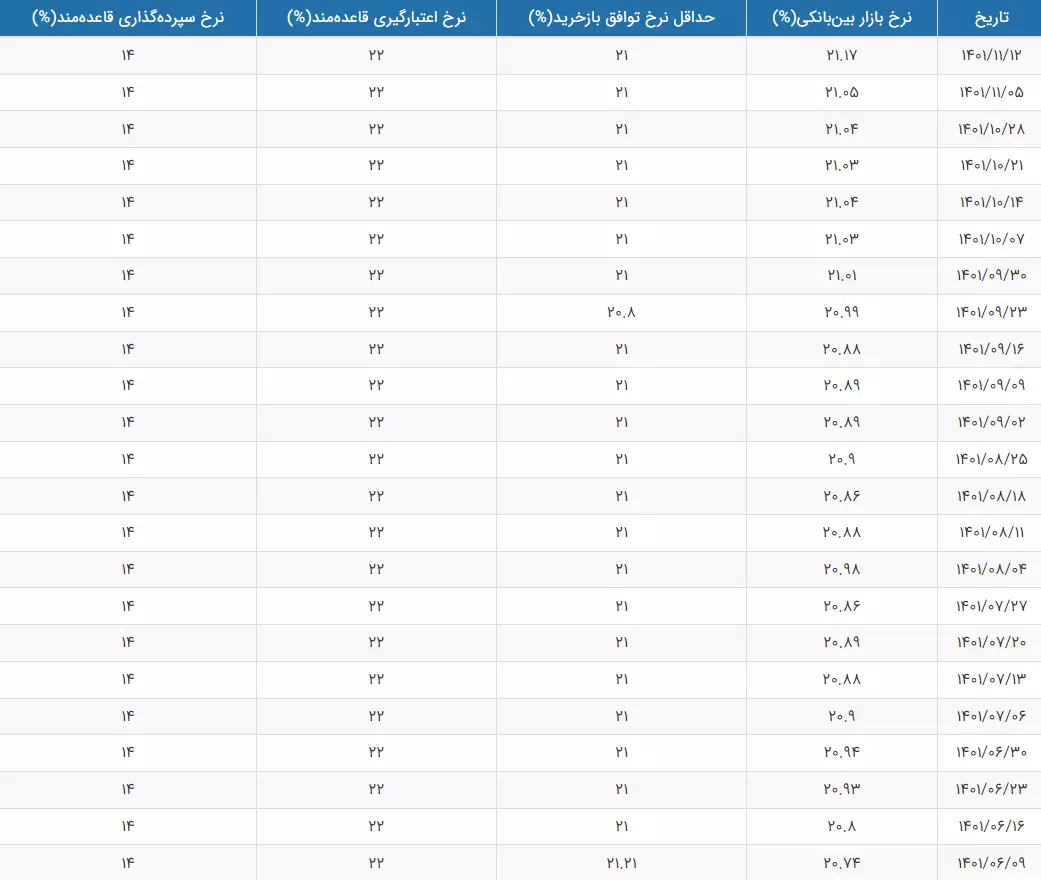Select the interbank rate value ۲۱.۰۵
The height and width of the screenshot is (880, 1041).
[842, 92]
